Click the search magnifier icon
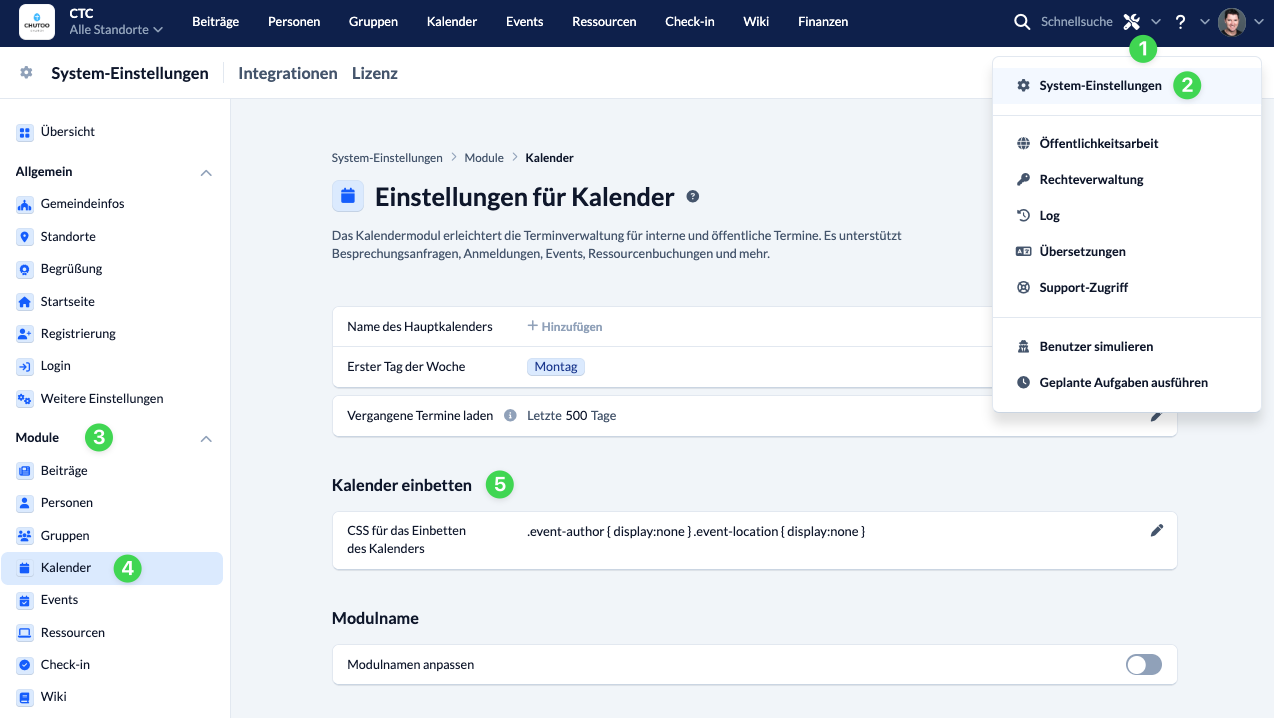Screen dimensions: 1274x718 [1021, 22]
